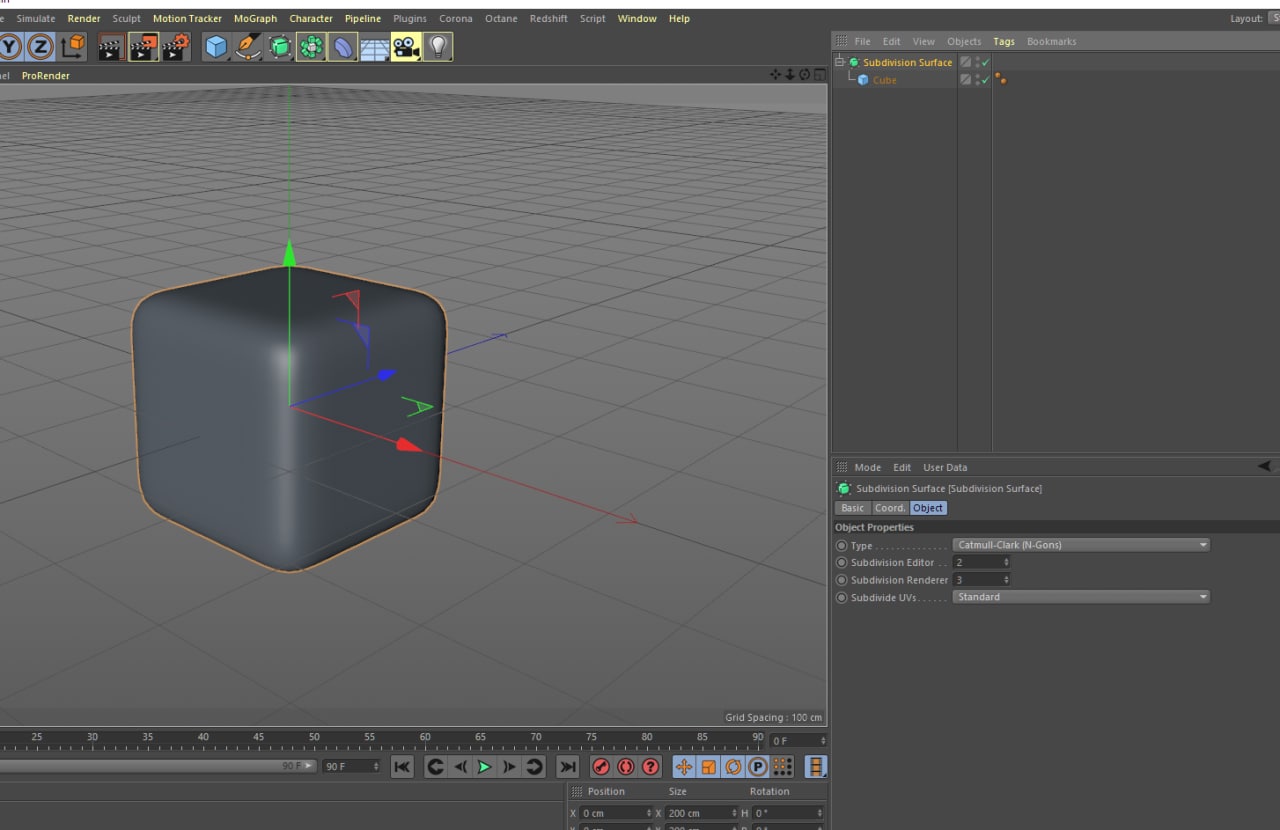Viewport: 1280px width, 830px height.
Task: Toggle Autokeying red button
Action: (626, 767)
